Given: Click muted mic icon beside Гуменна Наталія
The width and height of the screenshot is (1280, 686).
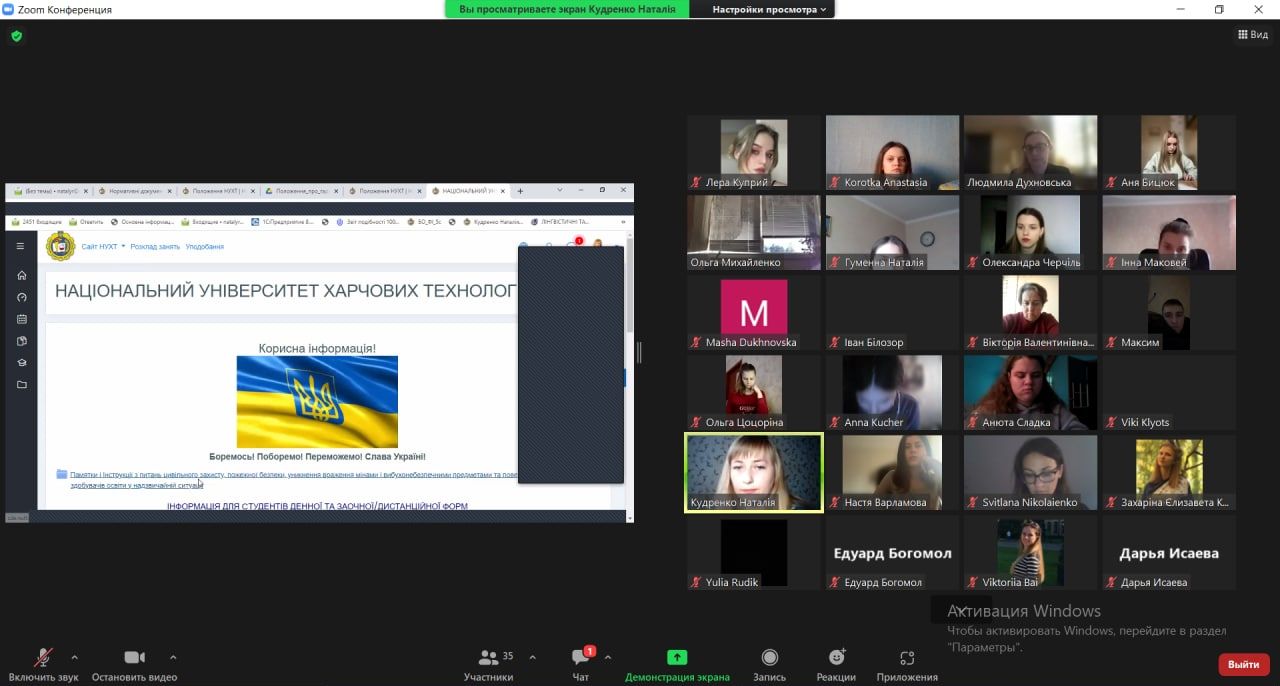Looking at the screenshot, I should point(835,262).
